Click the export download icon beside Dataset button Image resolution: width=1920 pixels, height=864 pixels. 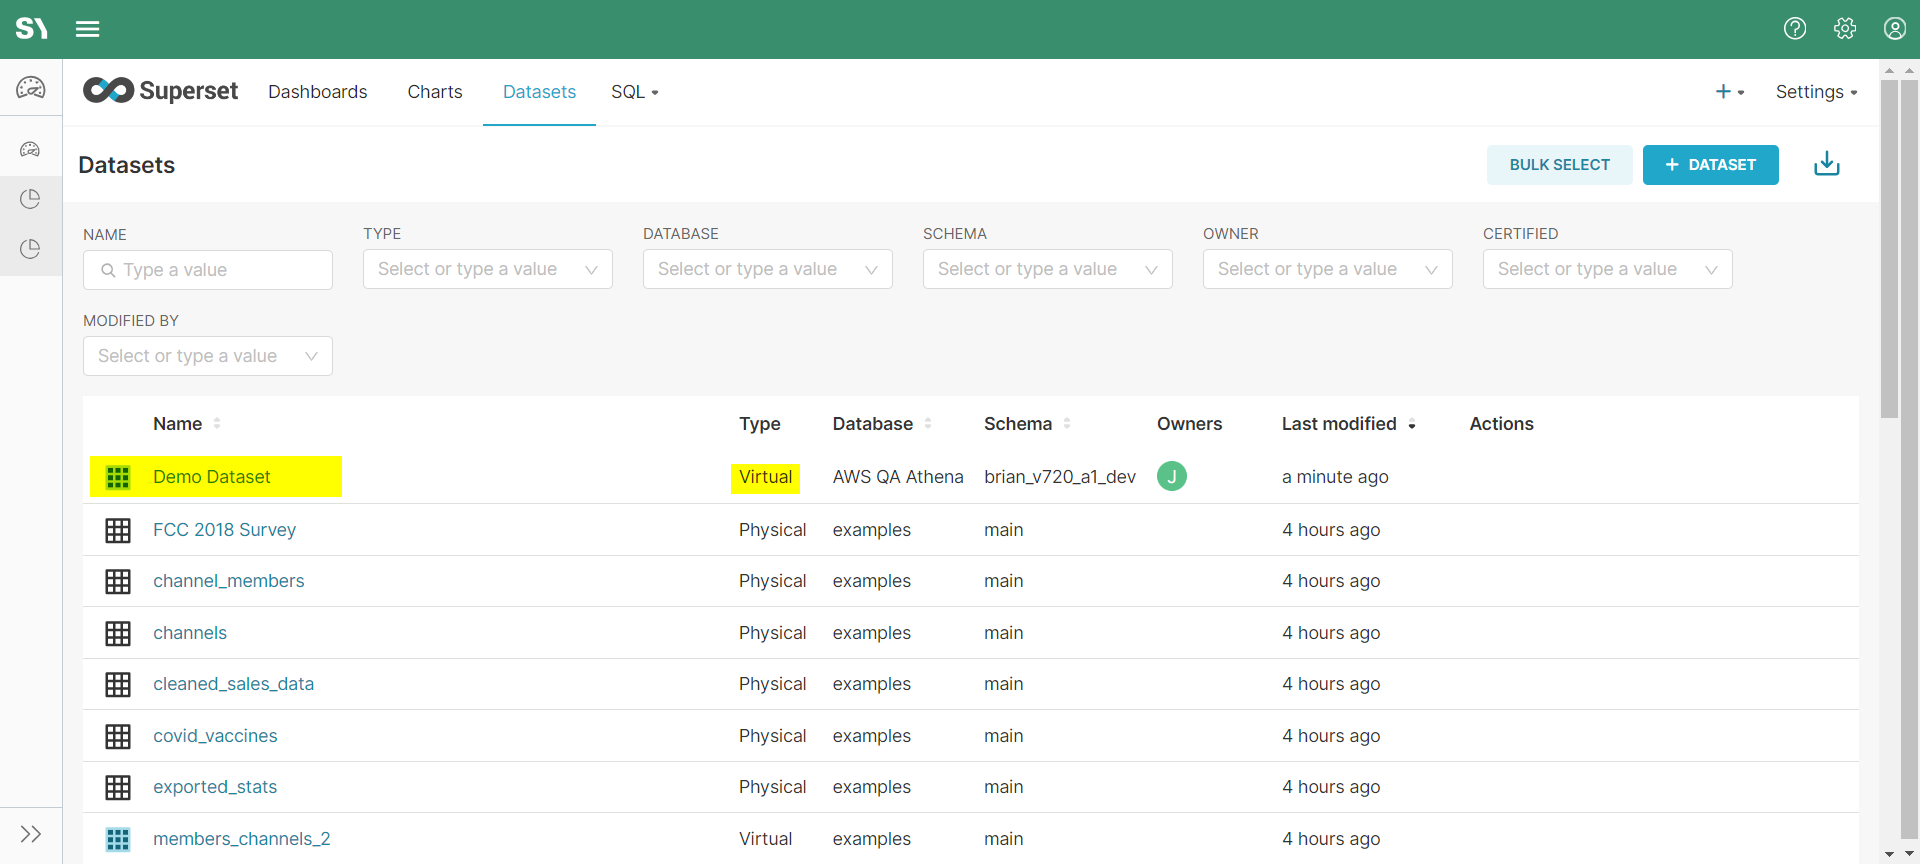pyautogui.click(x=1826, y=164)
